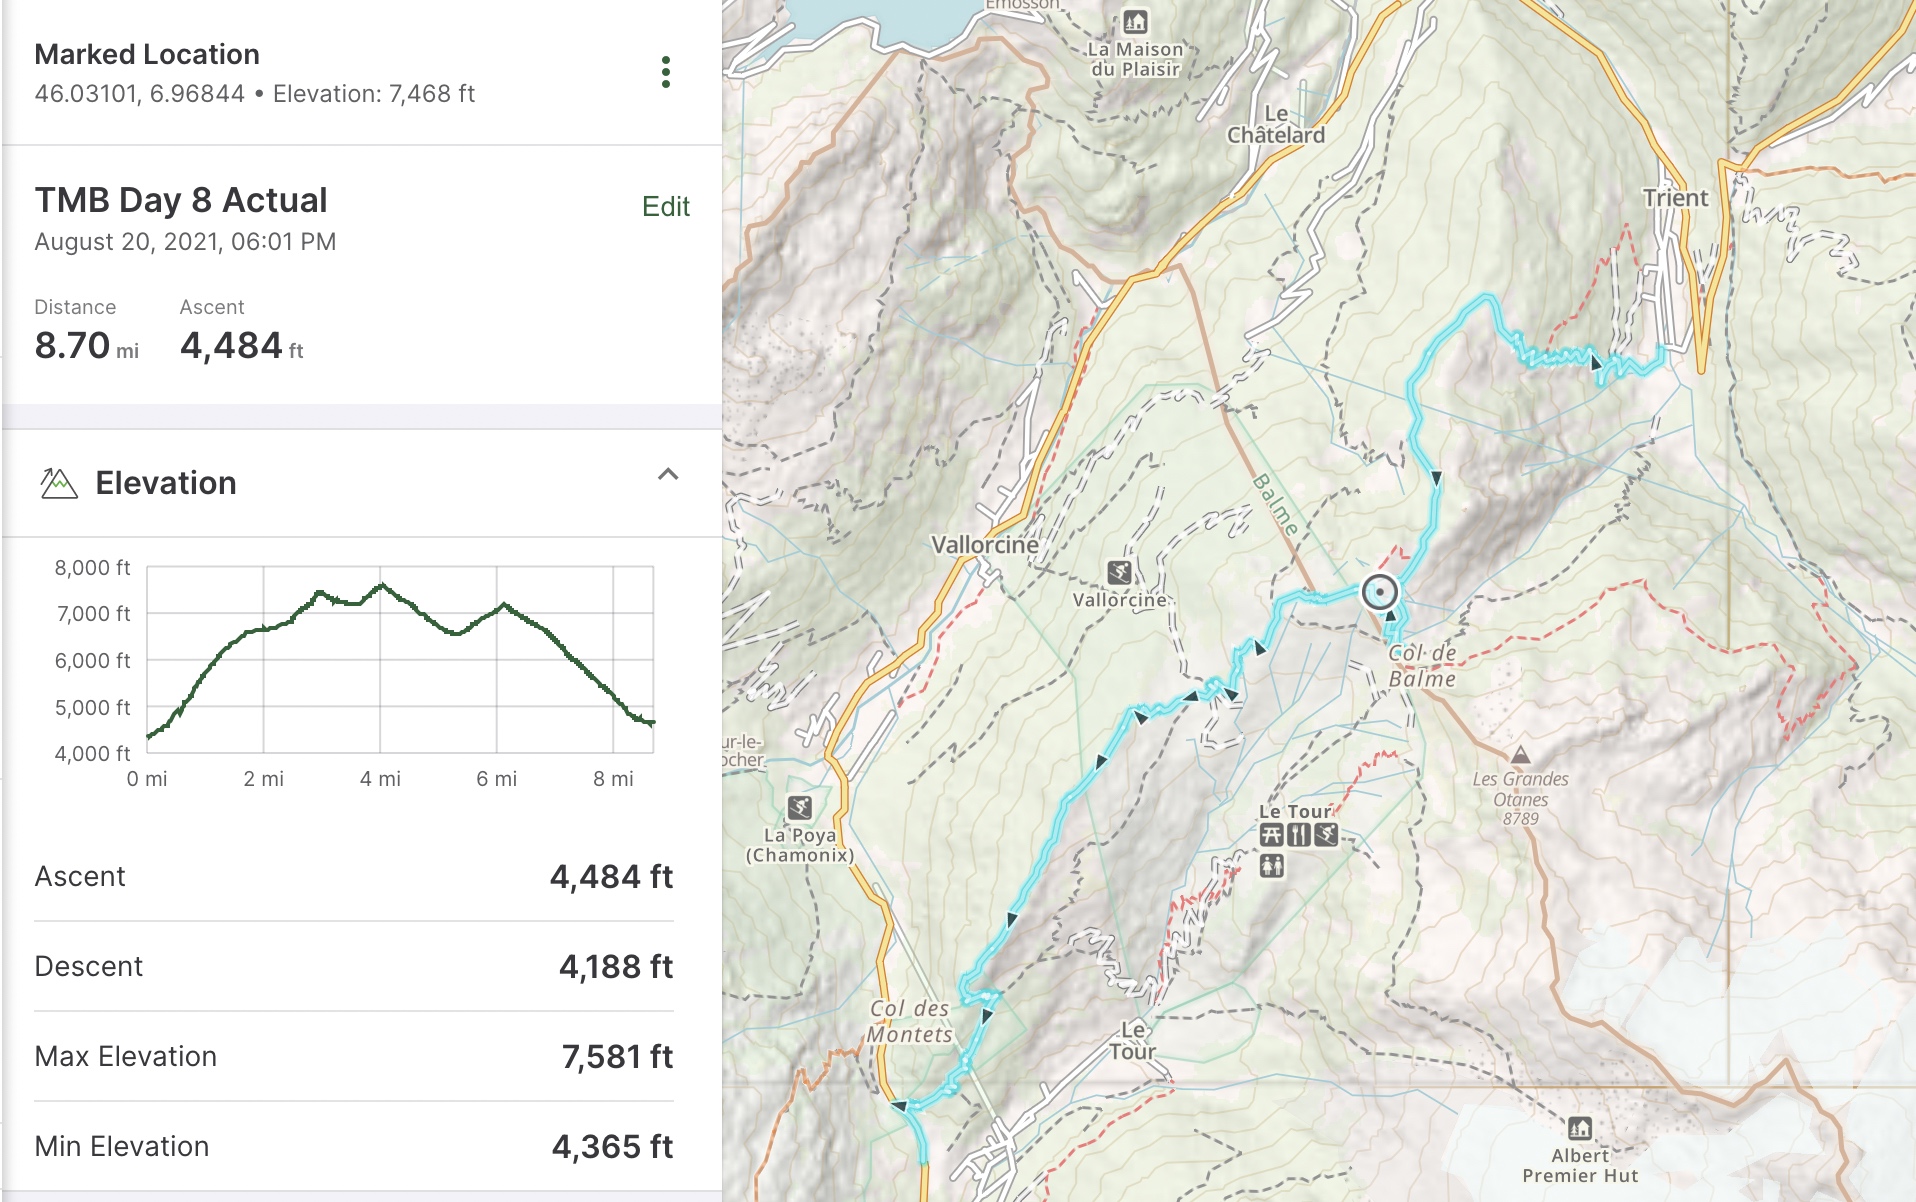Viewport: 1916px width, 1202px height.
Task: Click the Les Grandes Otanes peak marker
Action: click(x=1520, y=755)
